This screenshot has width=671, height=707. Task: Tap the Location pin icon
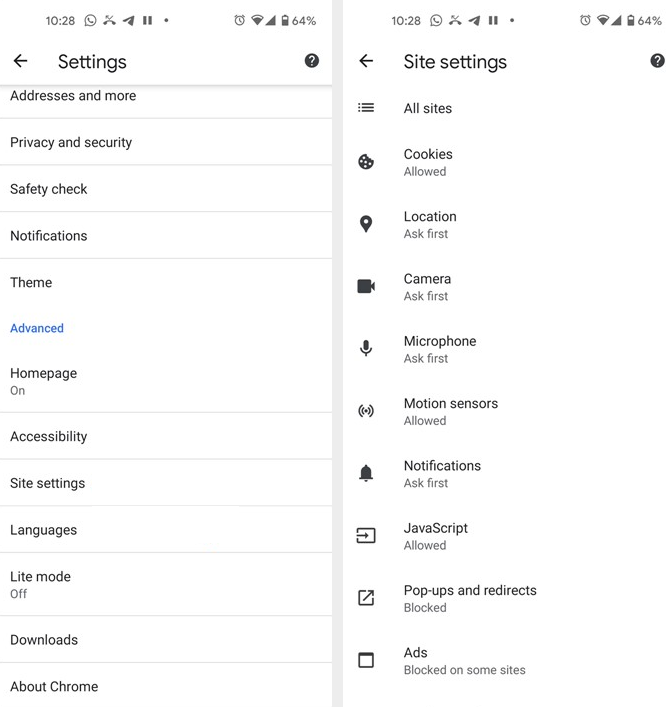tap(366, 224)
